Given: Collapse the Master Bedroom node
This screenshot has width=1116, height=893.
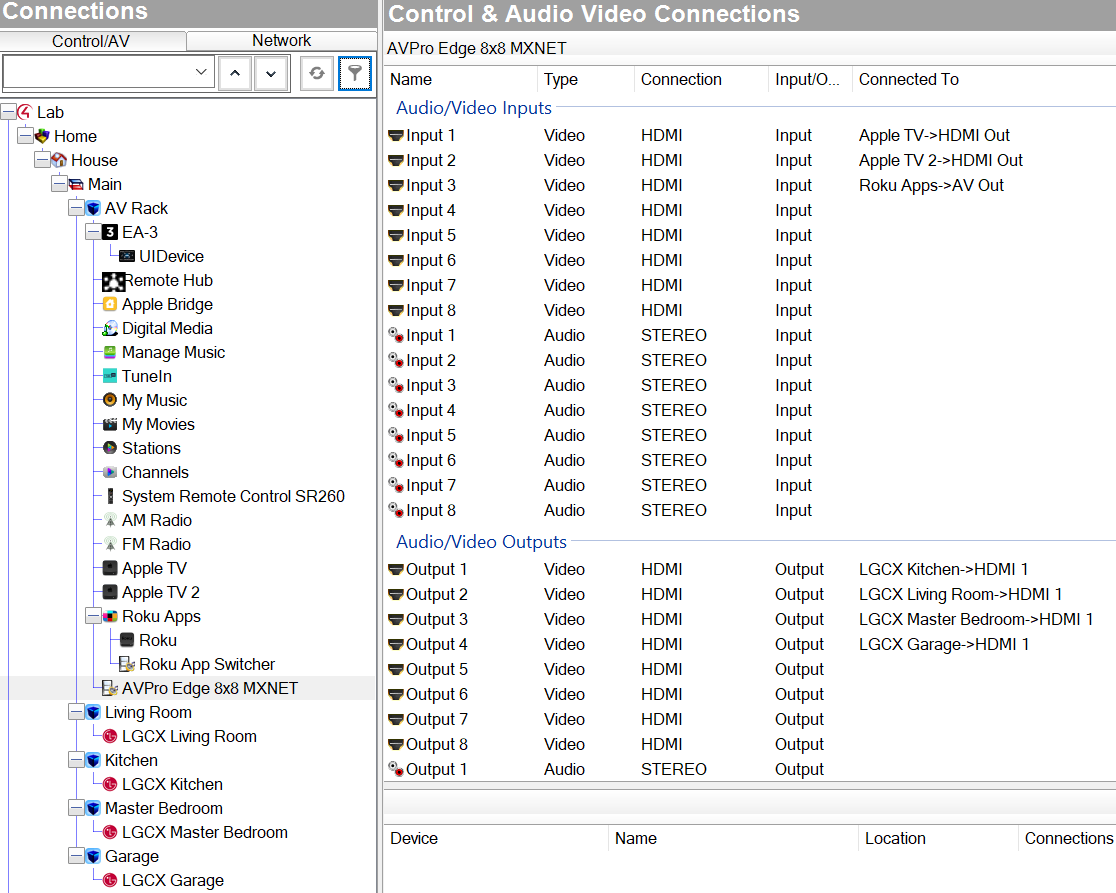Looking at the screenshot, I should pyautogui.click(x=76, y=808).
